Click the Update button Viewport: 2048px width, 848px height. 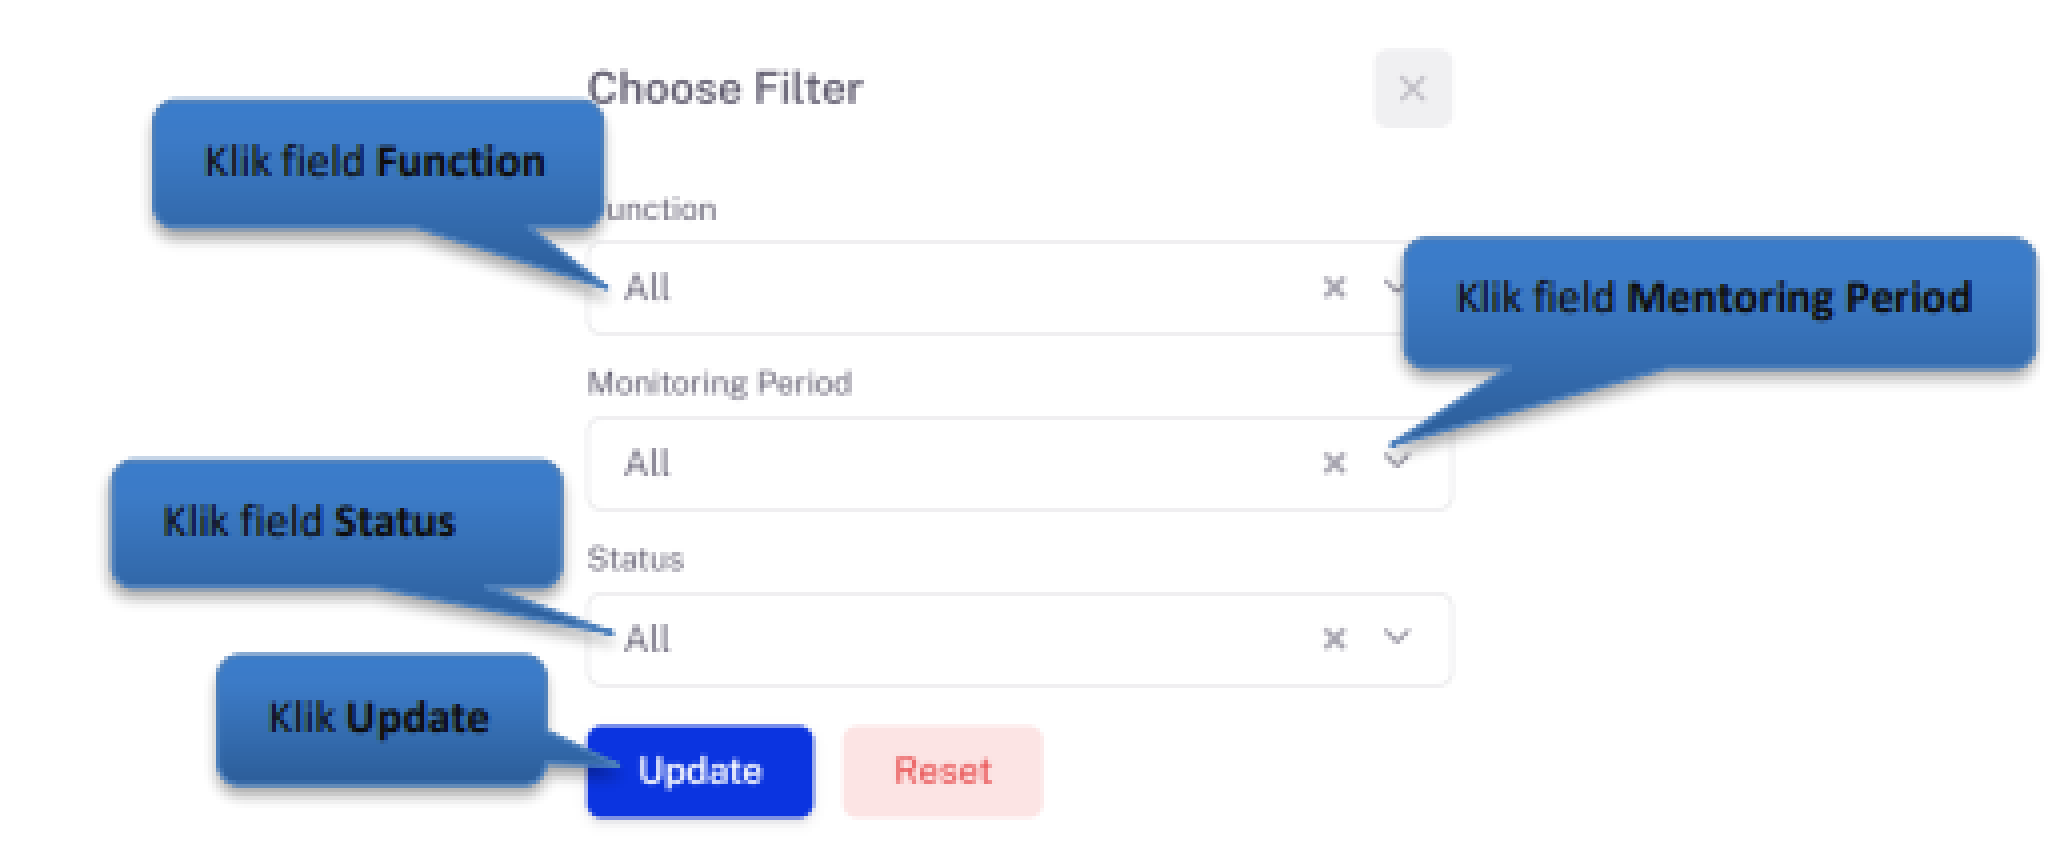tap(698, 770)
